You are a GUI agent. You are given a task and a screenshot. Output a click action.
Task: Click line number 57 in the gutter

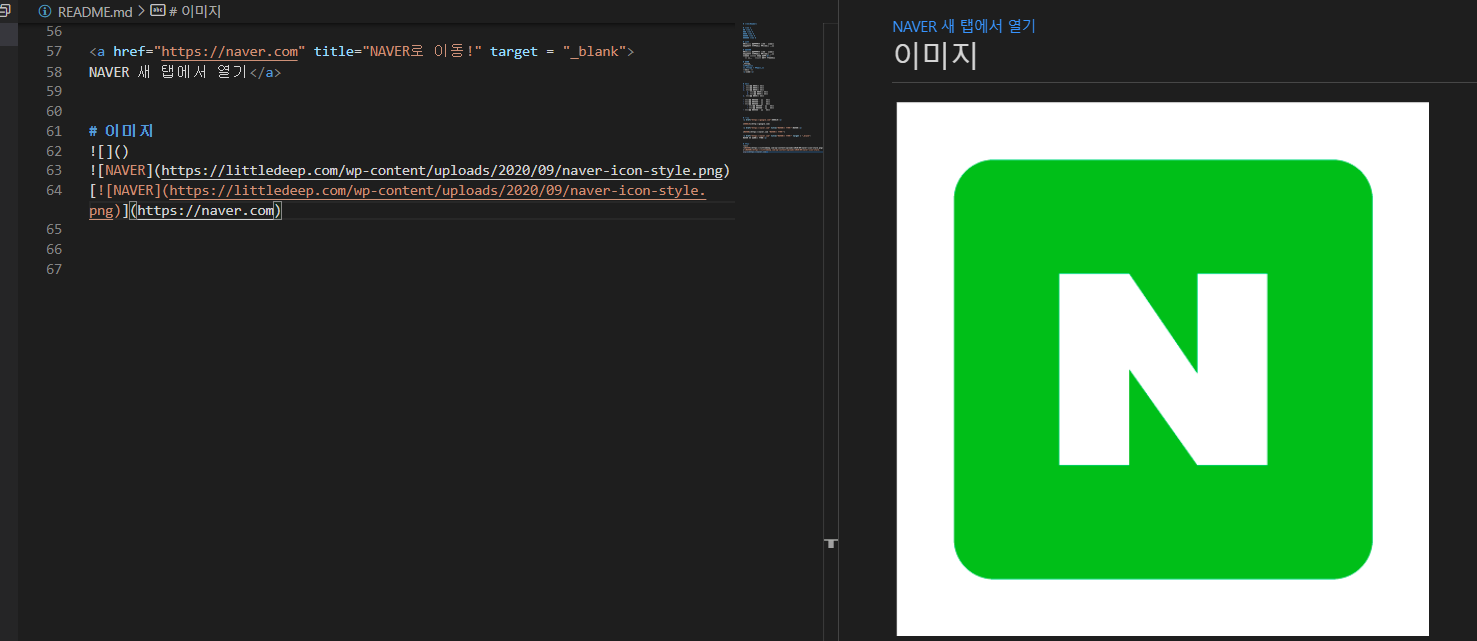click(54, 51)
